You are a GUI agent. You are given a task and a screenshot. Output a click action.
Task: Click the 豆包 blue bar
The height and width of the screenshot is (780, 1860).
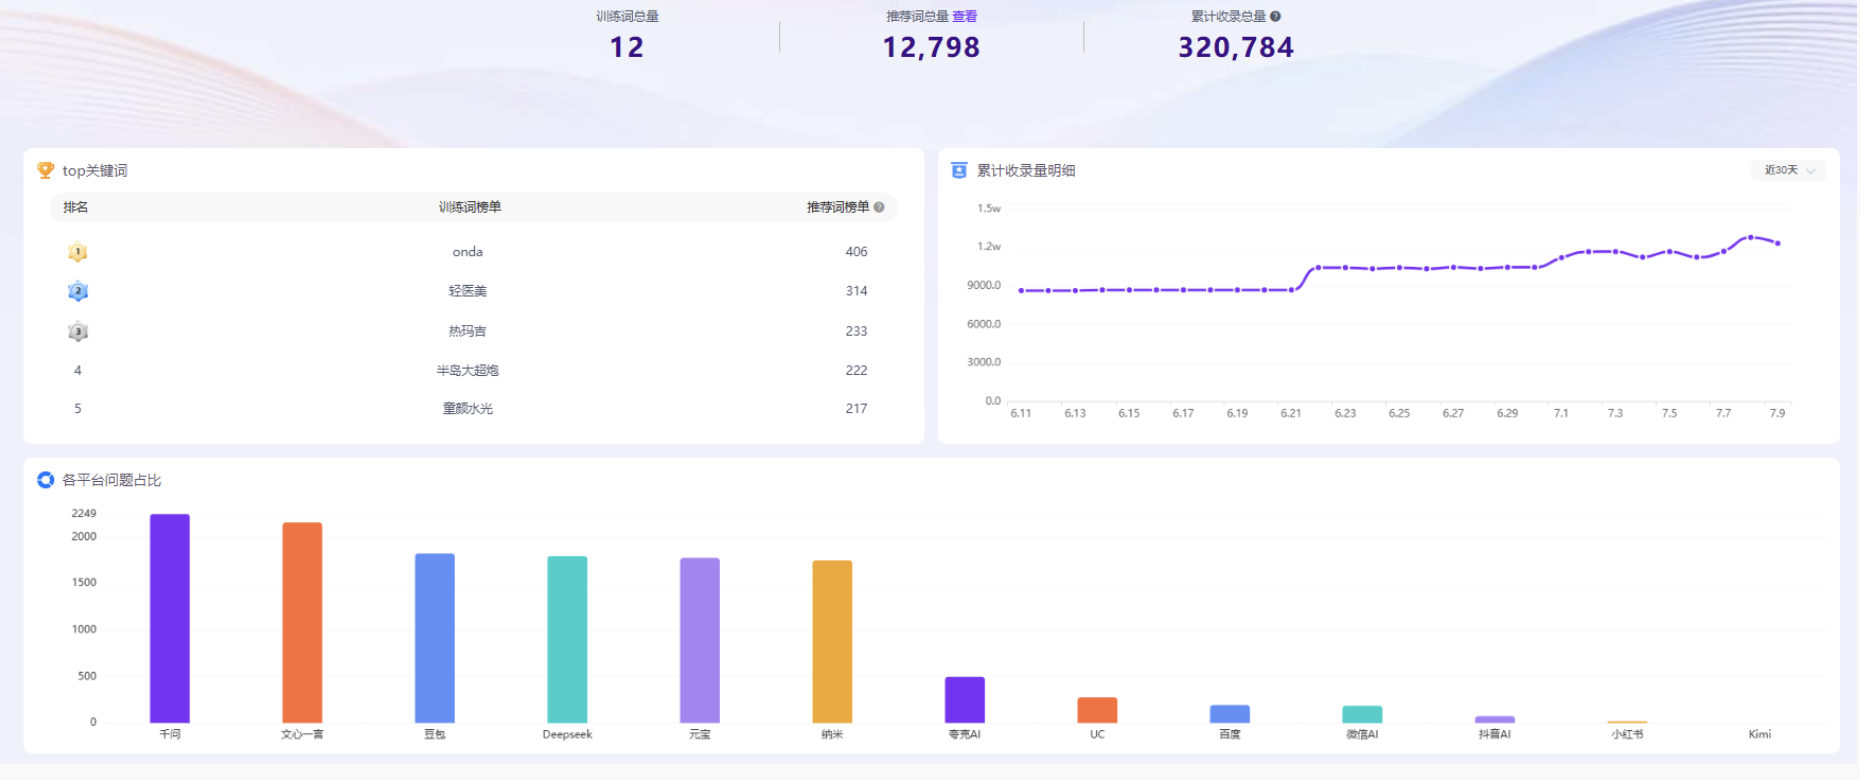pos(435,638)
